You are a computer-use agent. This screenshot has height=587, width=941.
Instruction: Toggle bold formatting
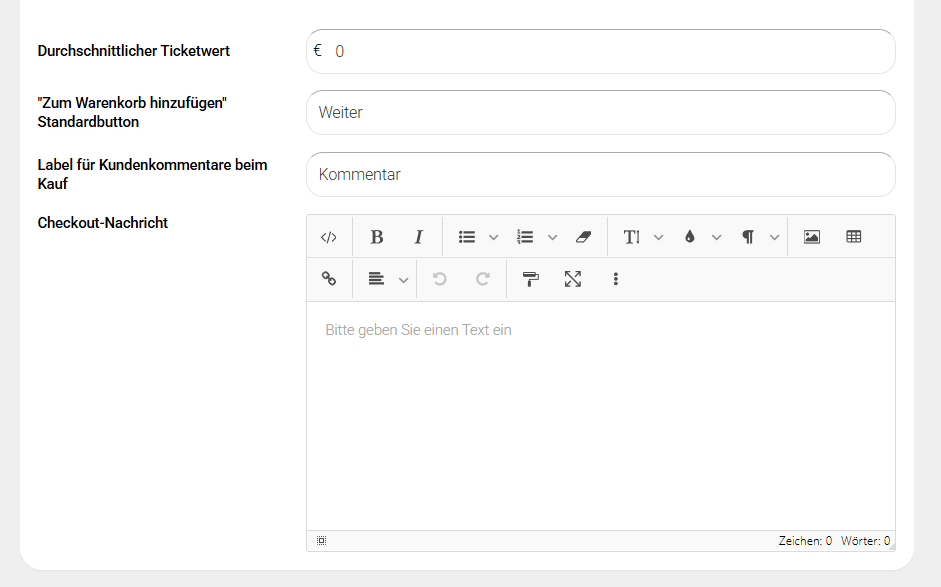click(377, 237)
